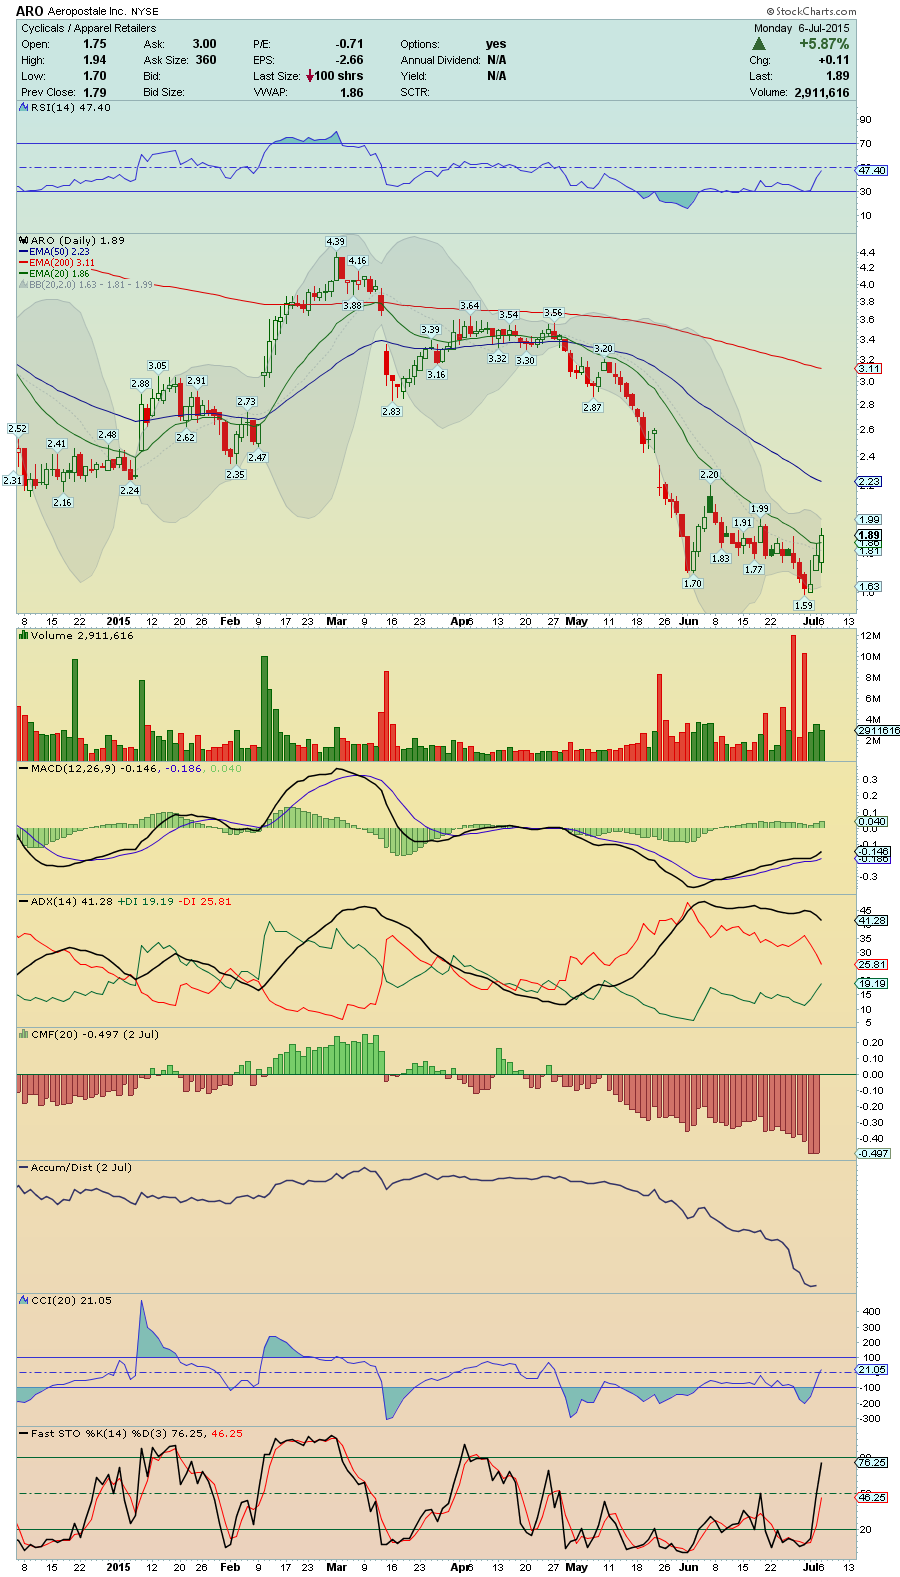
Task: Click the small icon before ADX(14)
Action: (x=24, y=901)
